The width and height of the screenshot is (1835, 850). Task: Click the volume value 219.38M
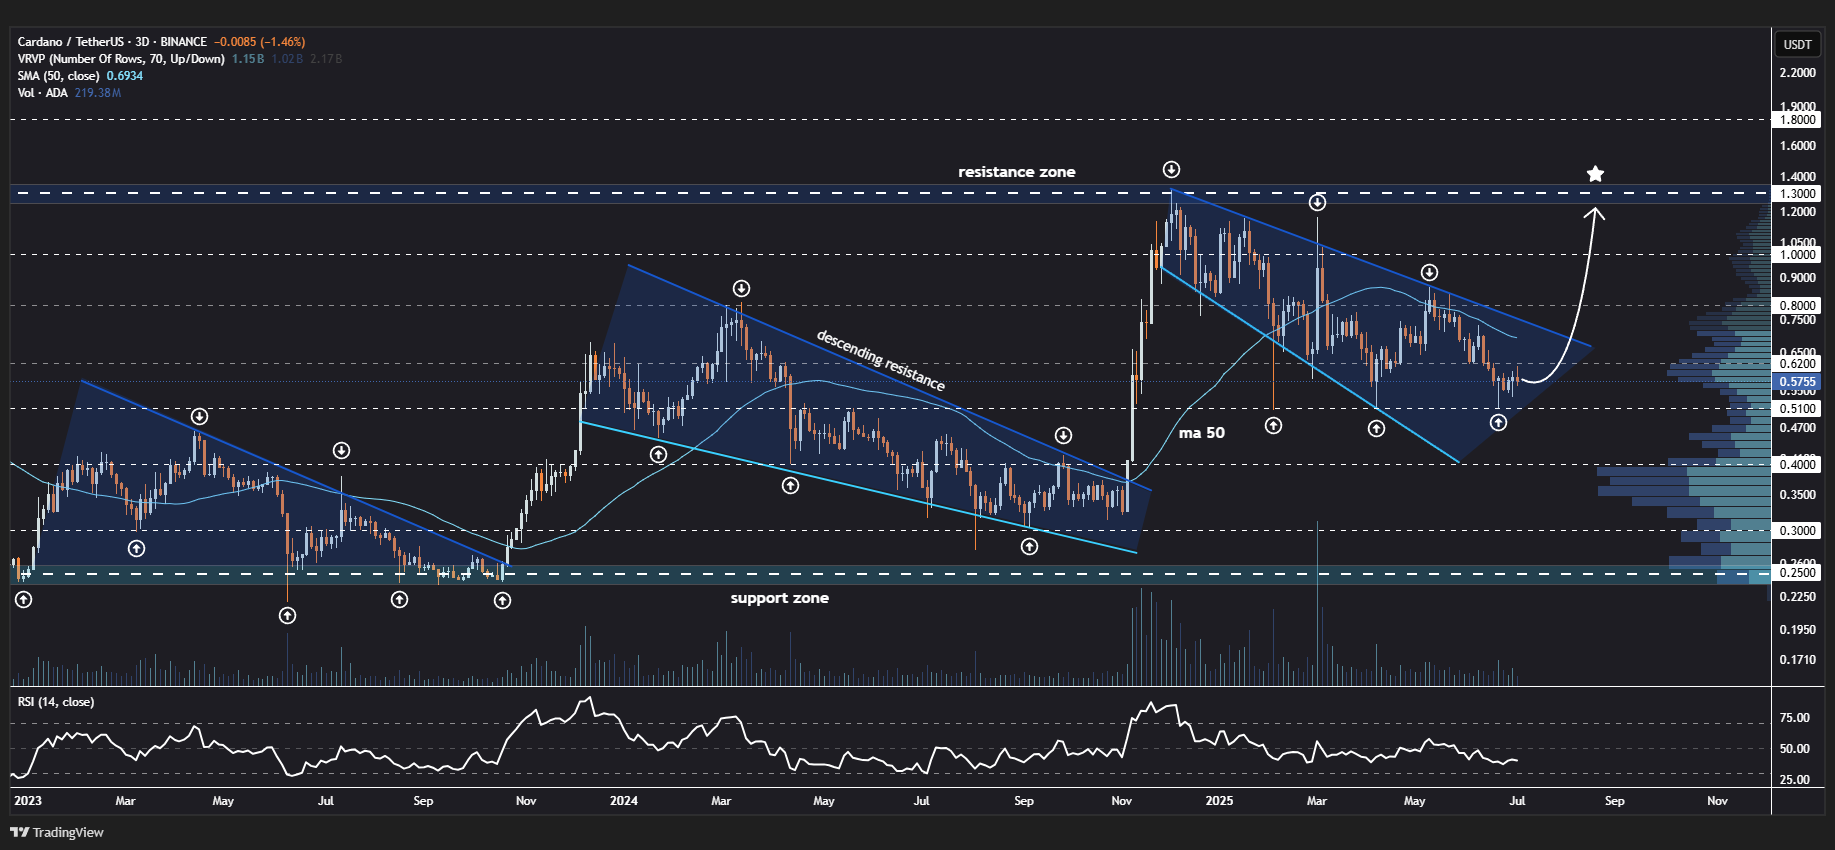tap(98, 93)
